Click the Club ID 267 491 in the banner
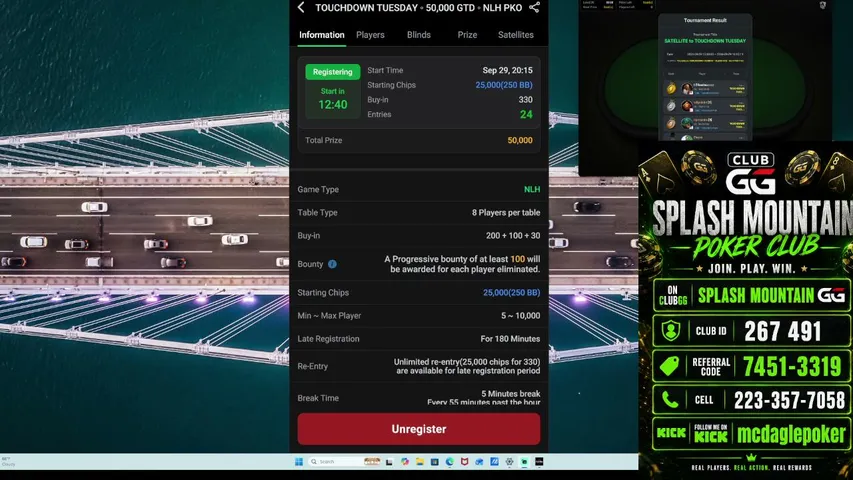Image resolution: width=853 pixels, height=480 pixels. 782,331
